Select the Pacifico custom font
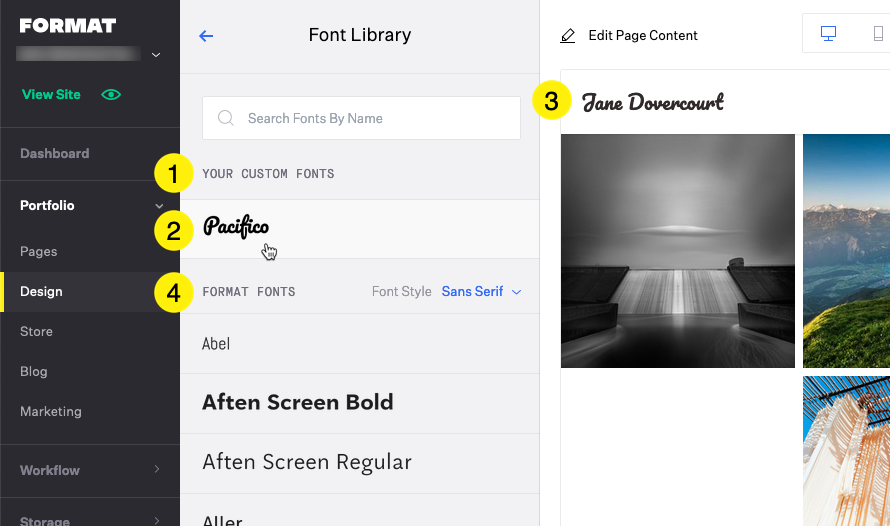This screenshot has width=890, height=526. (x=360, y=229)
